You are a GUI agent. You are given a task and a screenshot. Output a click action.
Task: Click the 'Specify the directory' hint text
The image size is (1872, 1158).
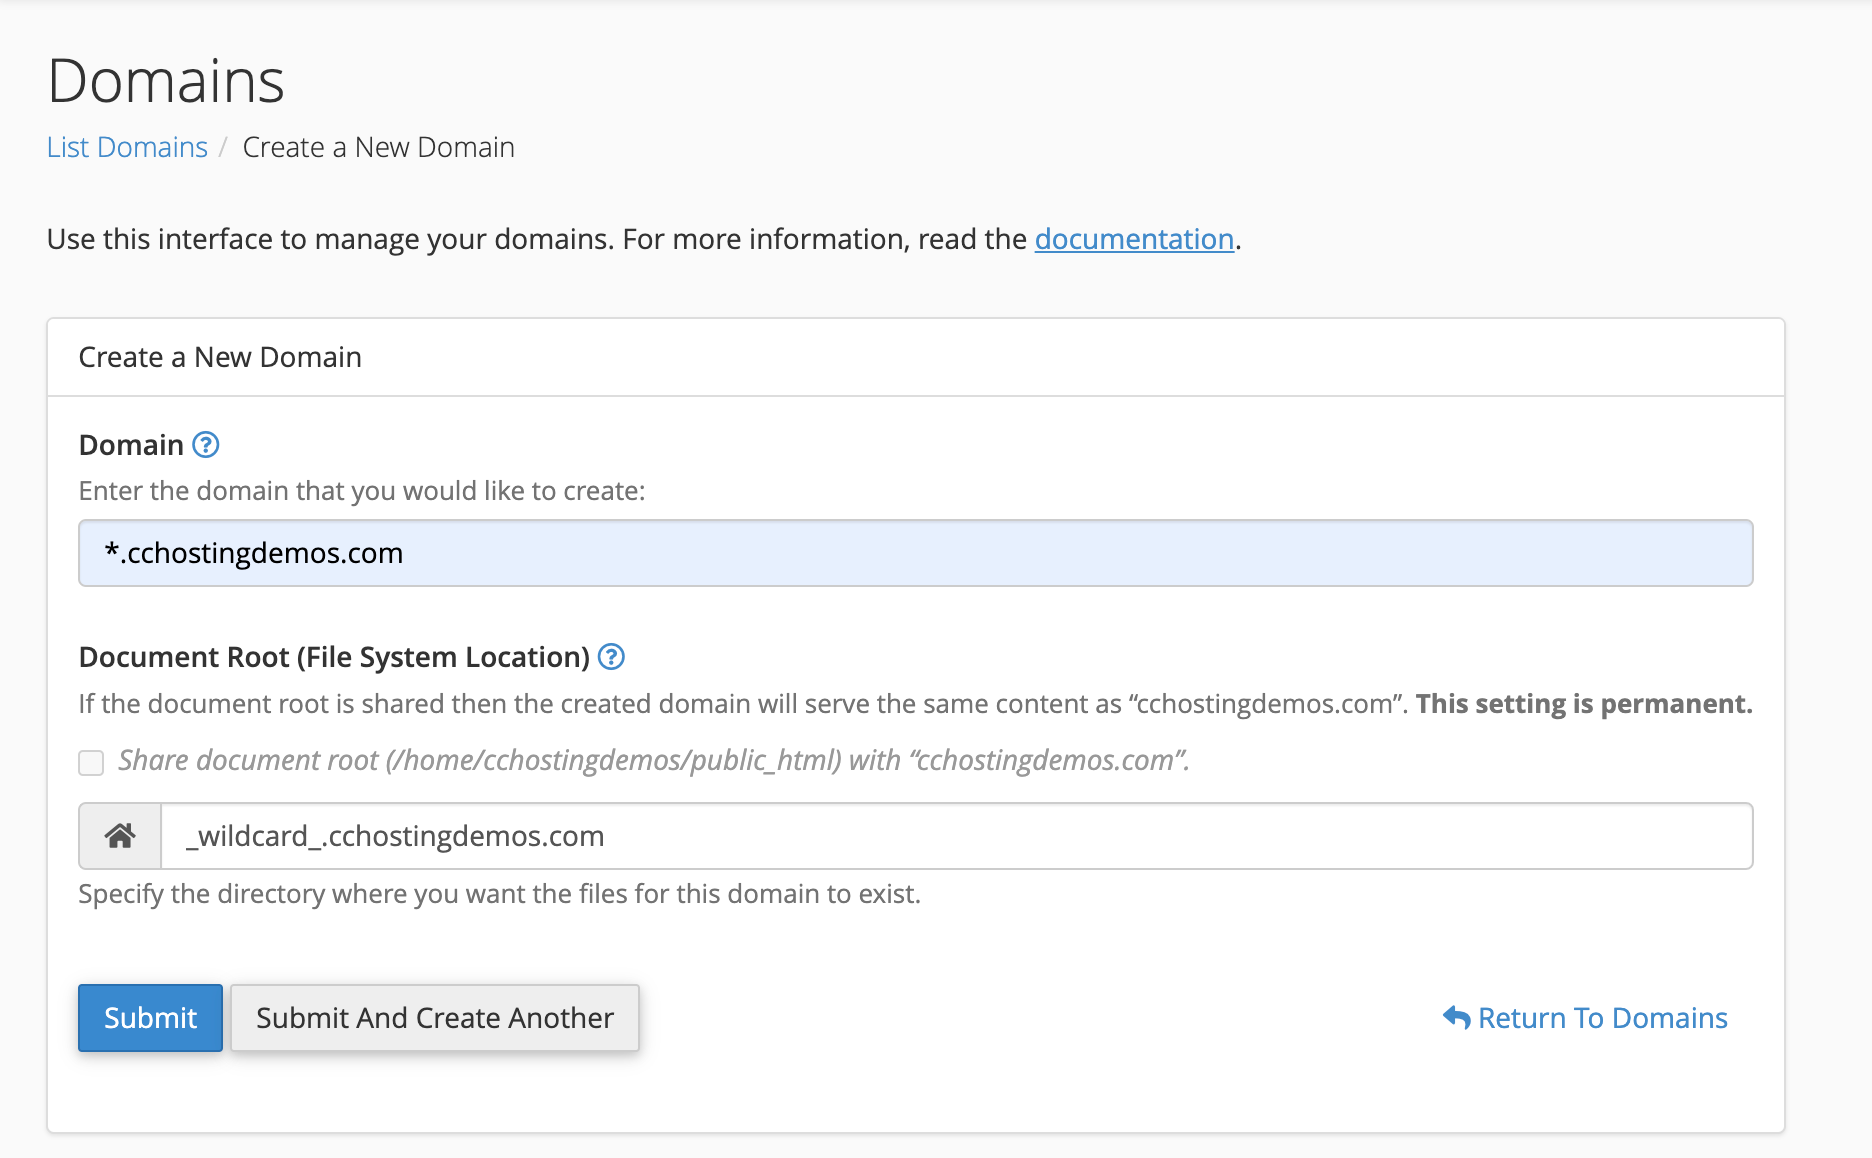click(x=499, y=894)
